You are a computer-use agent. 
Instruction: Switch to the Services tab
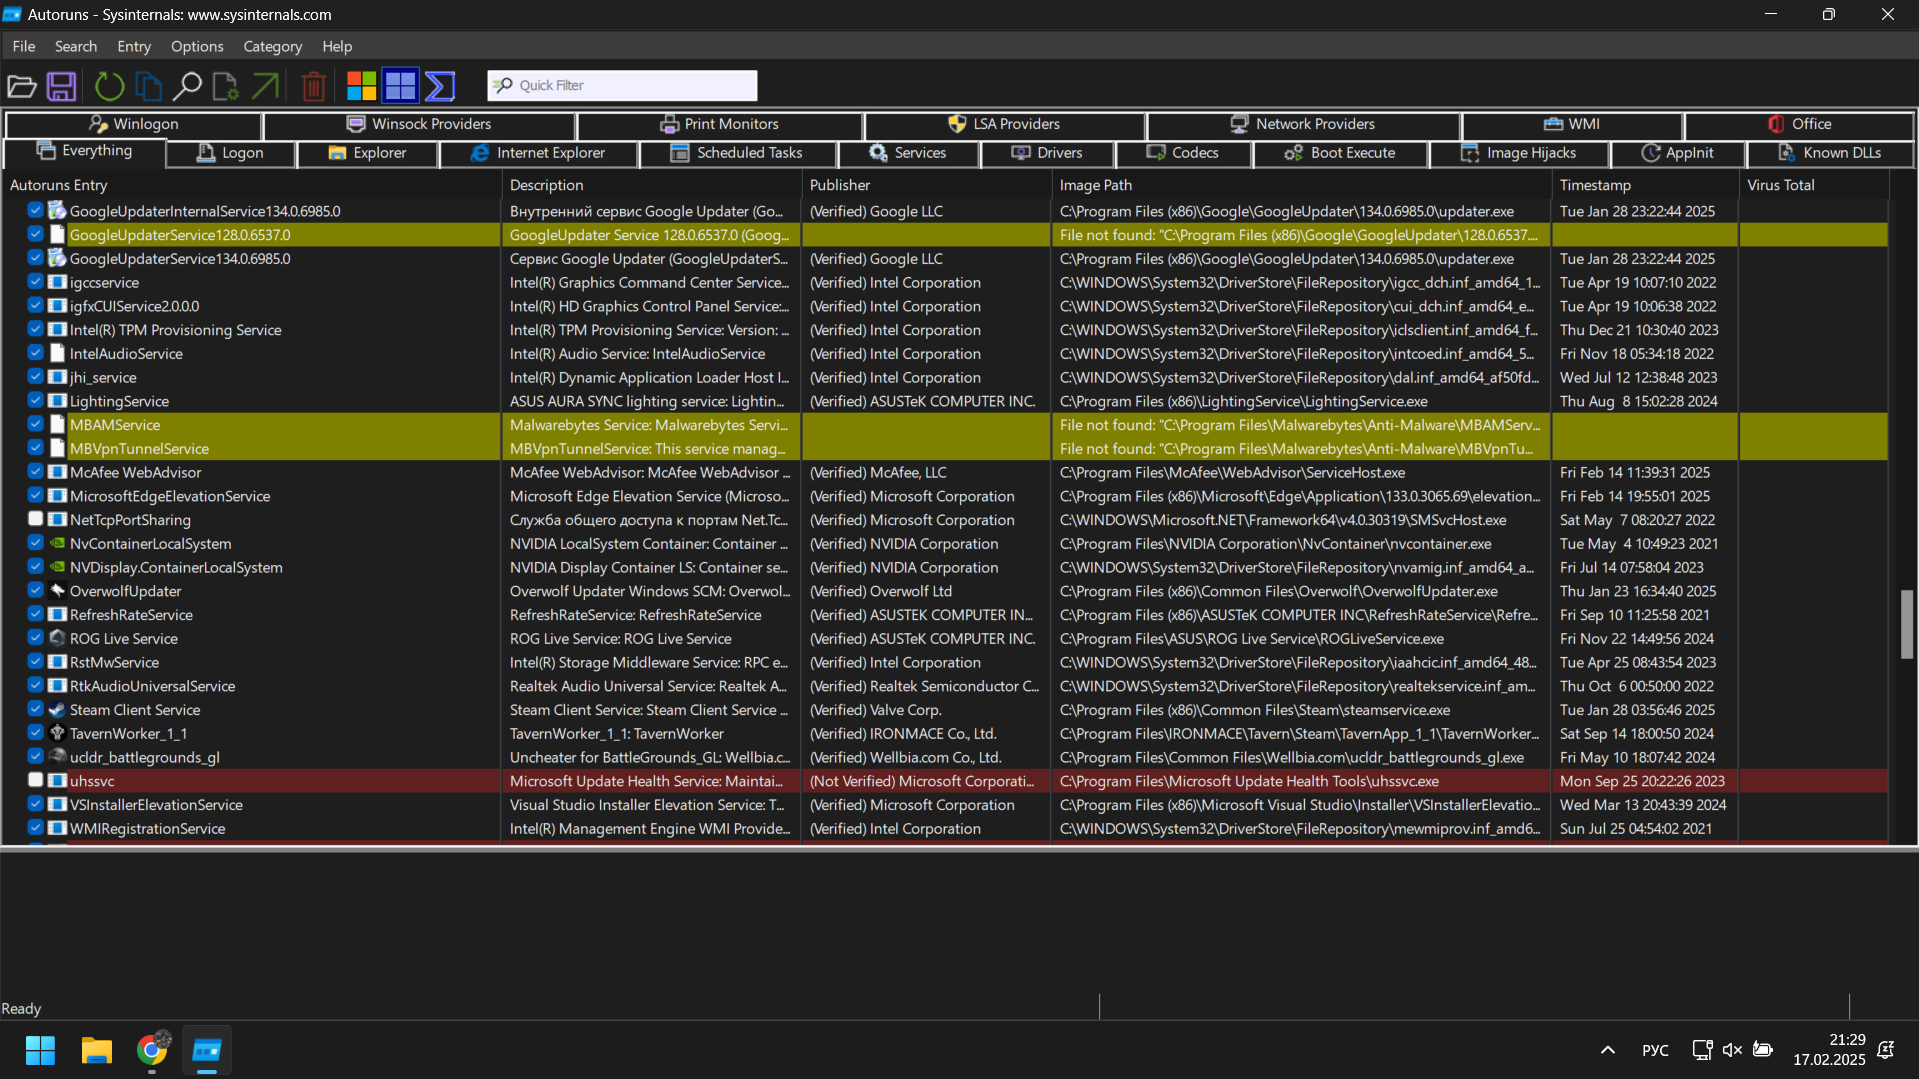tap(908, 153)
